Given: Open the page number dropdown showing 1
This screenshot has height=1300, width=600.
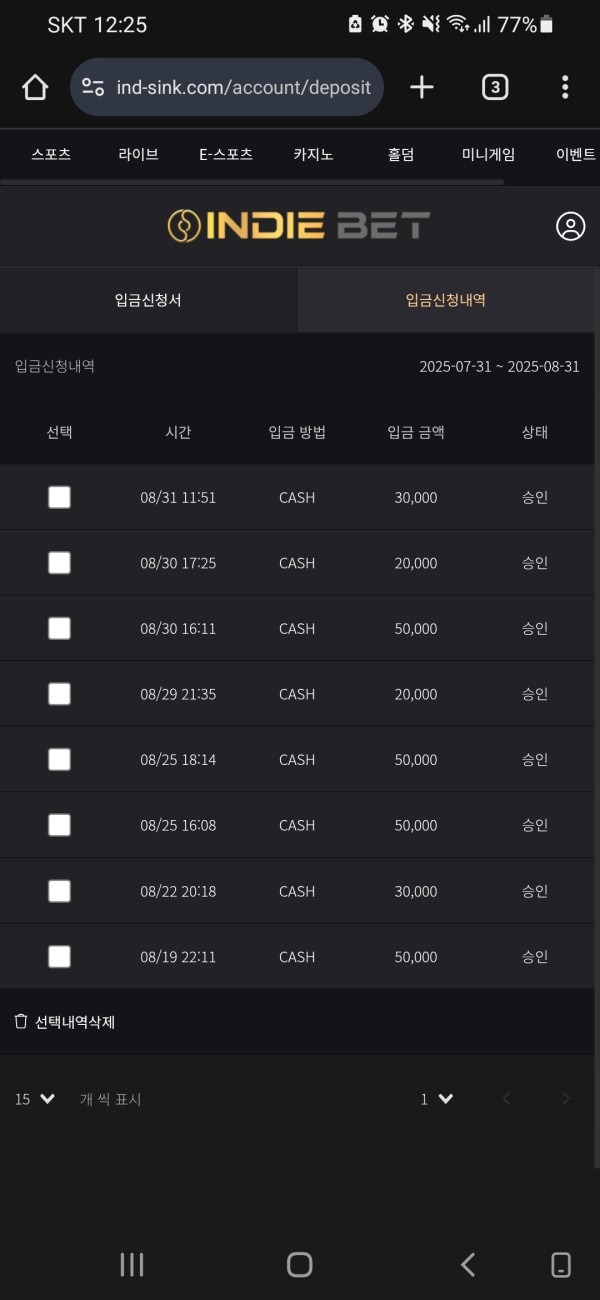Looking at the screenshot, I should click(437, 1098).
